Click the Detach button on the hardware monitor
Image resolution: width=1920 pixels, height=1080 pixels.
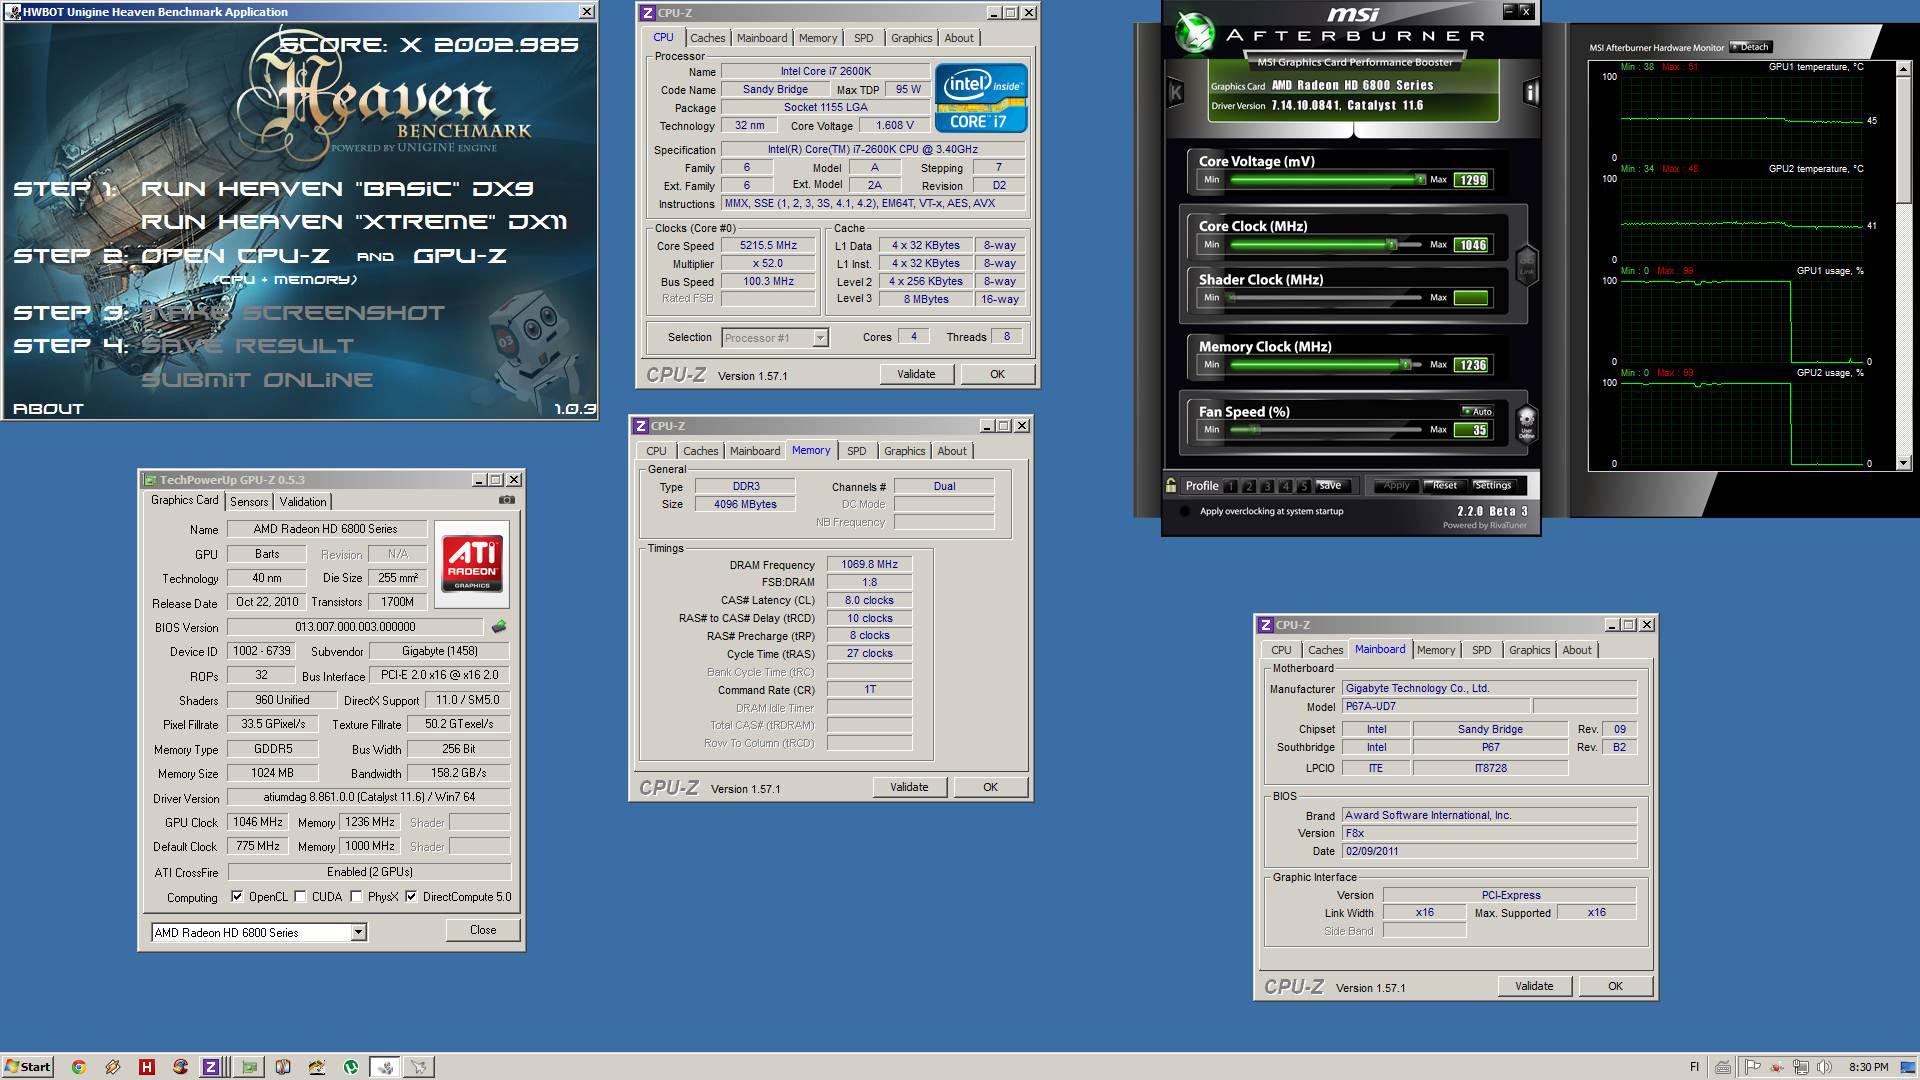point(1750,47)
